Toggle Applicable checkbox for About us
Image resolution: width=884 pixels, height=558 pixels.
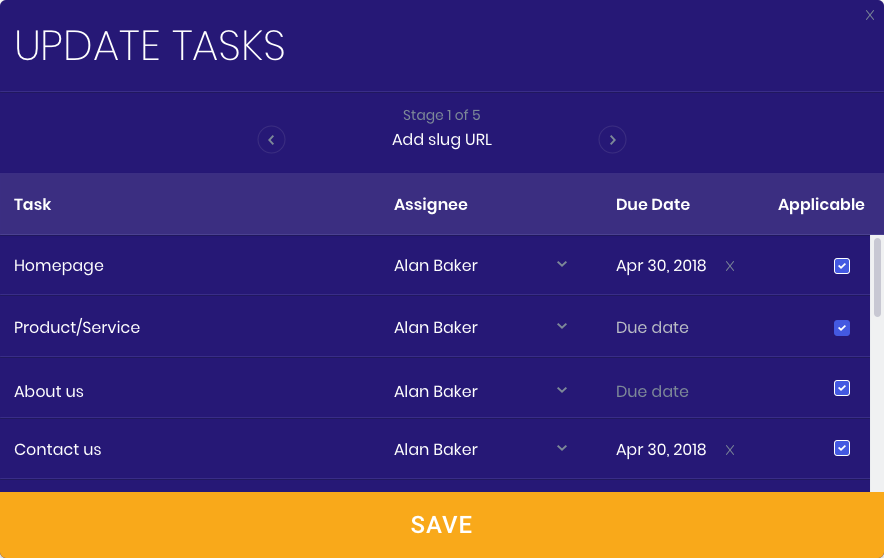pyautogui.click(x=842, y=388)
